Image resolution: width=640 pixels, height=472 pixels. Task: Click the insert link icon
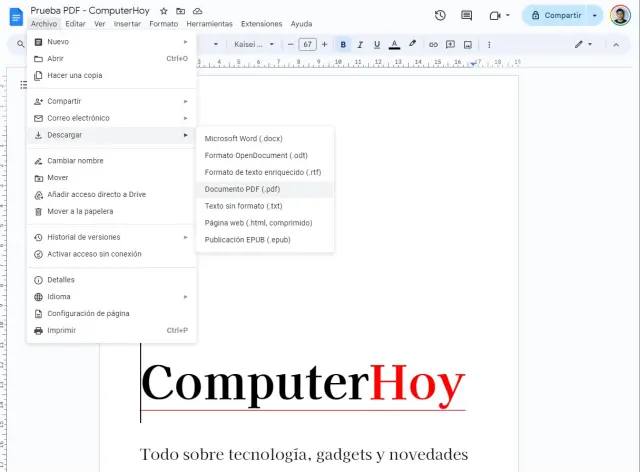433,44
